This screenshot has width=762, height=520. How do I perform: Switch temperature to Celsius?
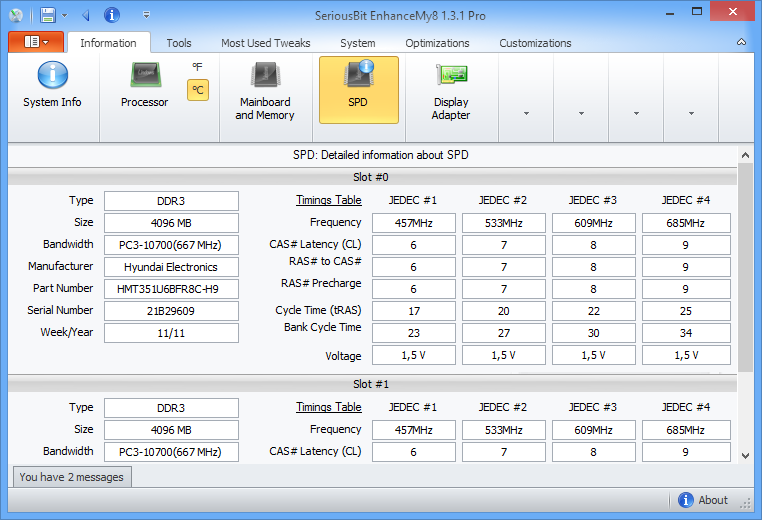198,90
